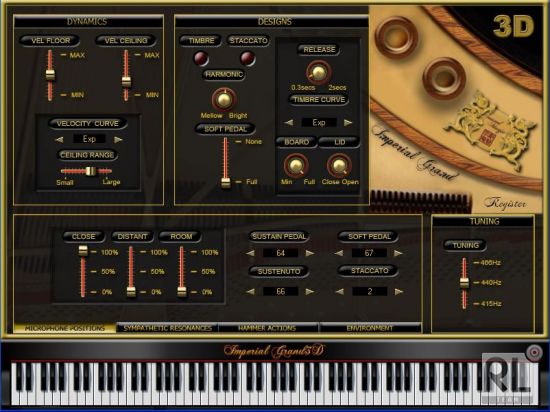This screenshot has width=550, height=412.
Task: Increase the Sustain Pedal value 64
Action: tap(310, 253)
